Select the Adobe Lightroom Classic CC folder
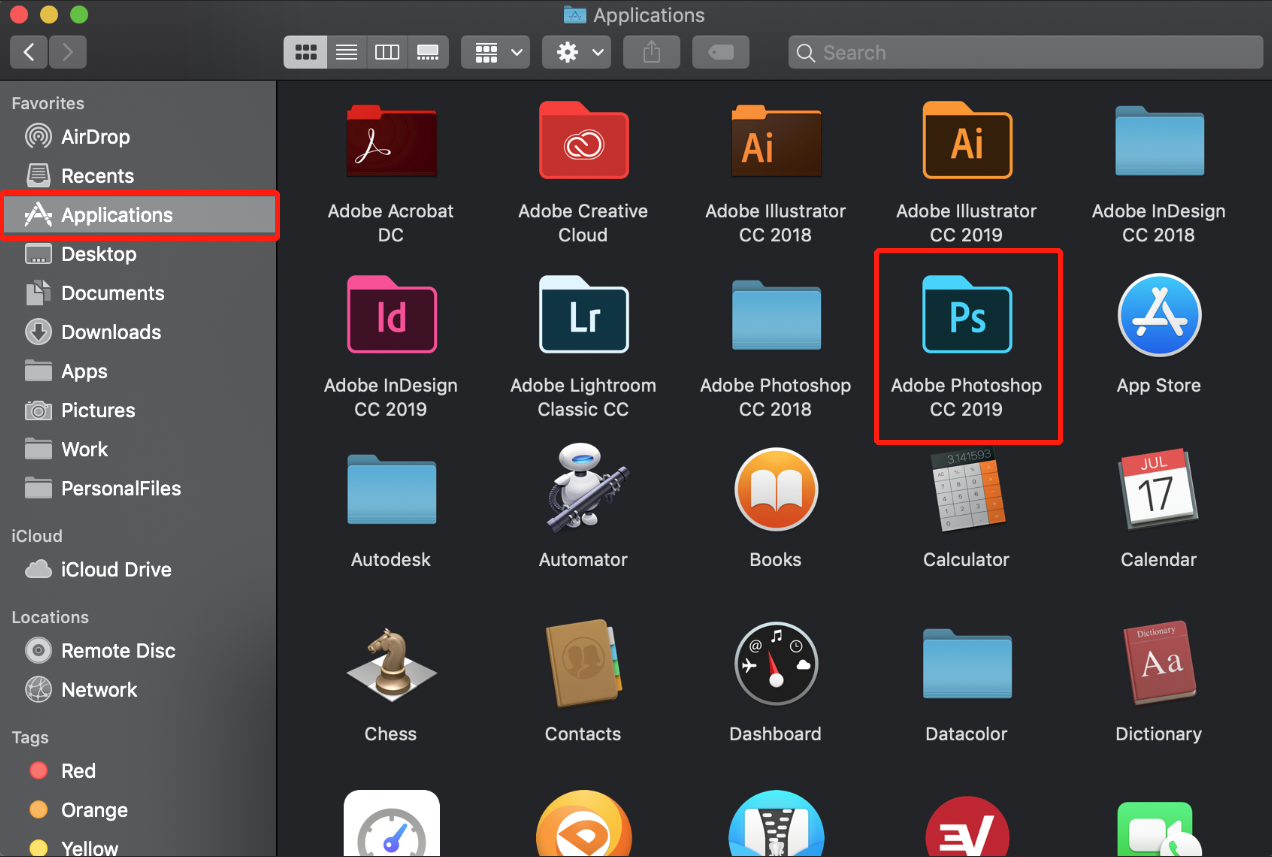1272x857 pixels. 583,316
